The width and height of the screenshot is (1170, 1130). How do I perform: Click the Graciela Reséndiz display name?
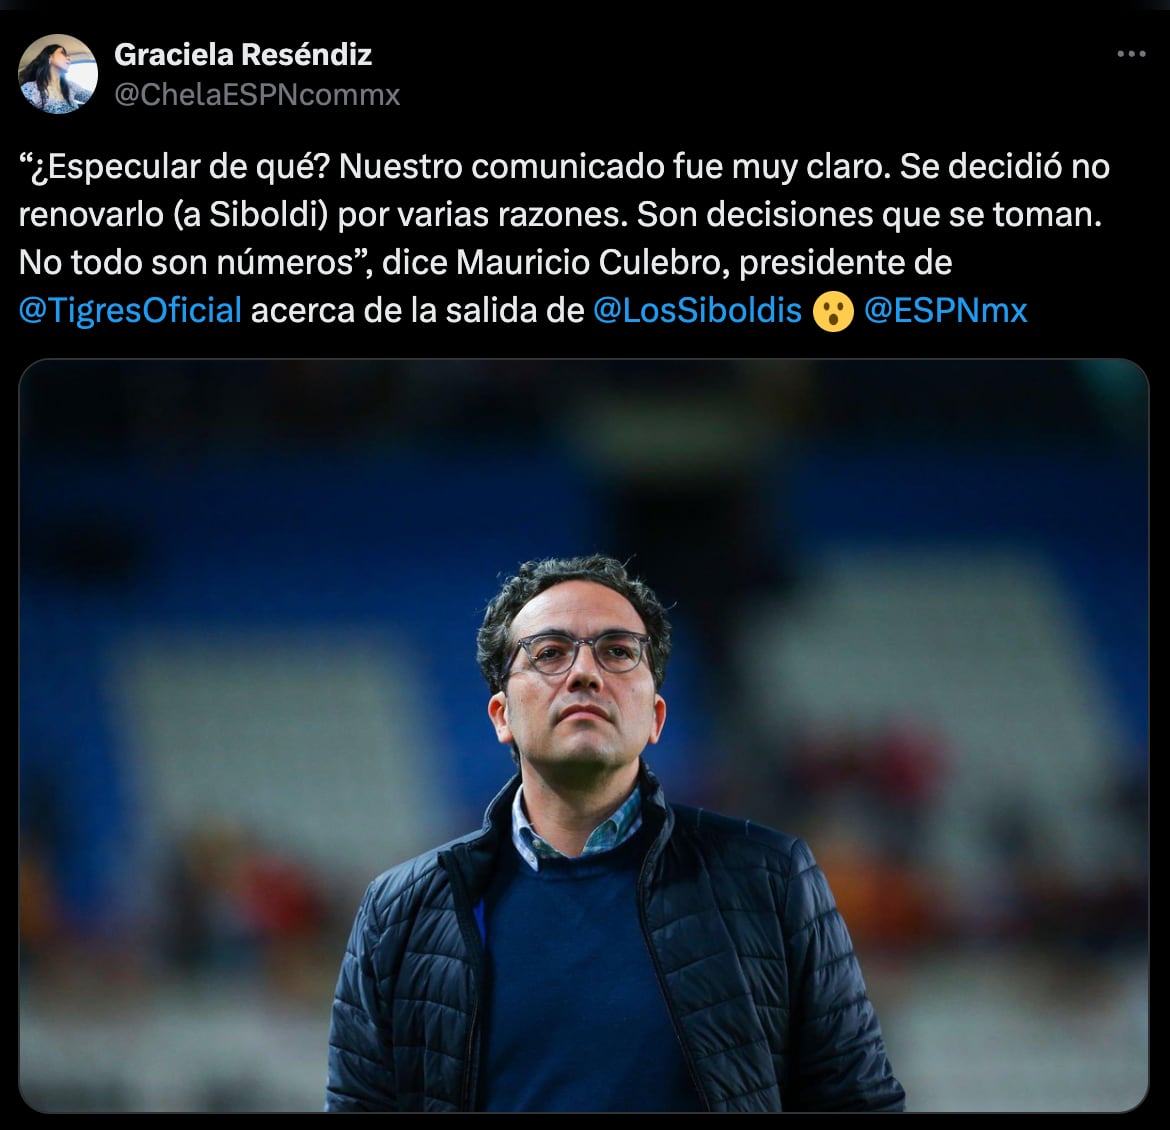click(243, 54)
